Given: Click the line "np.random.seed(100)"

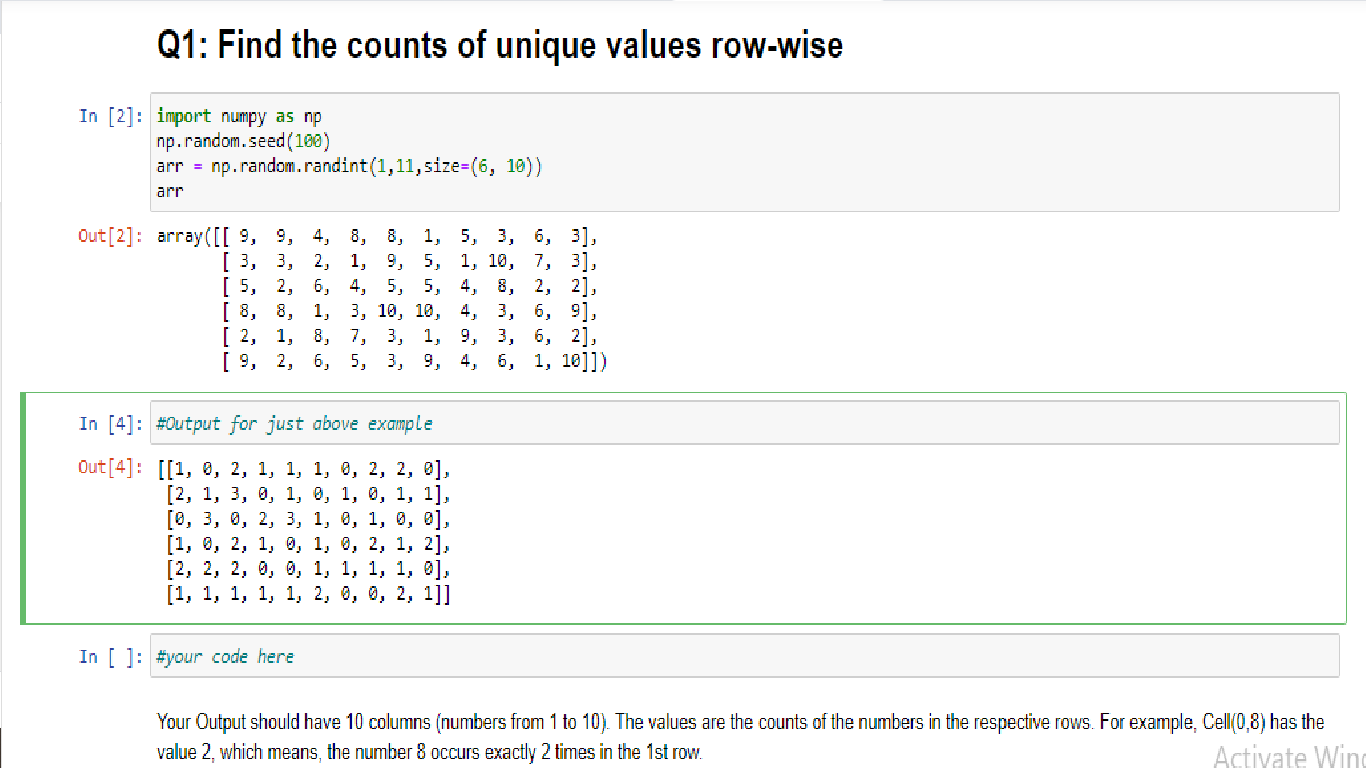Looking at the screenshot, I should [243, 140].
